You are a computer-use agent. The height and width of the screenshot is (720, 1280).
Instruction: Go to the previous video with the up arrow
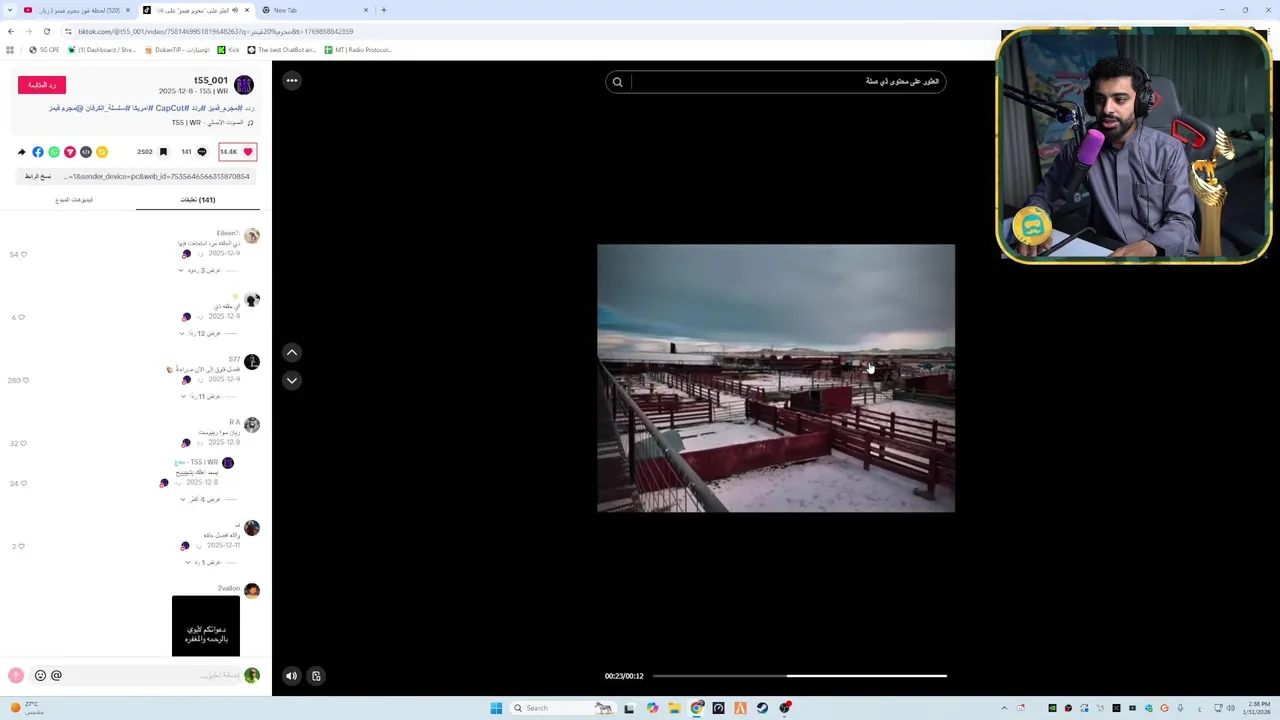coord(292,352)
